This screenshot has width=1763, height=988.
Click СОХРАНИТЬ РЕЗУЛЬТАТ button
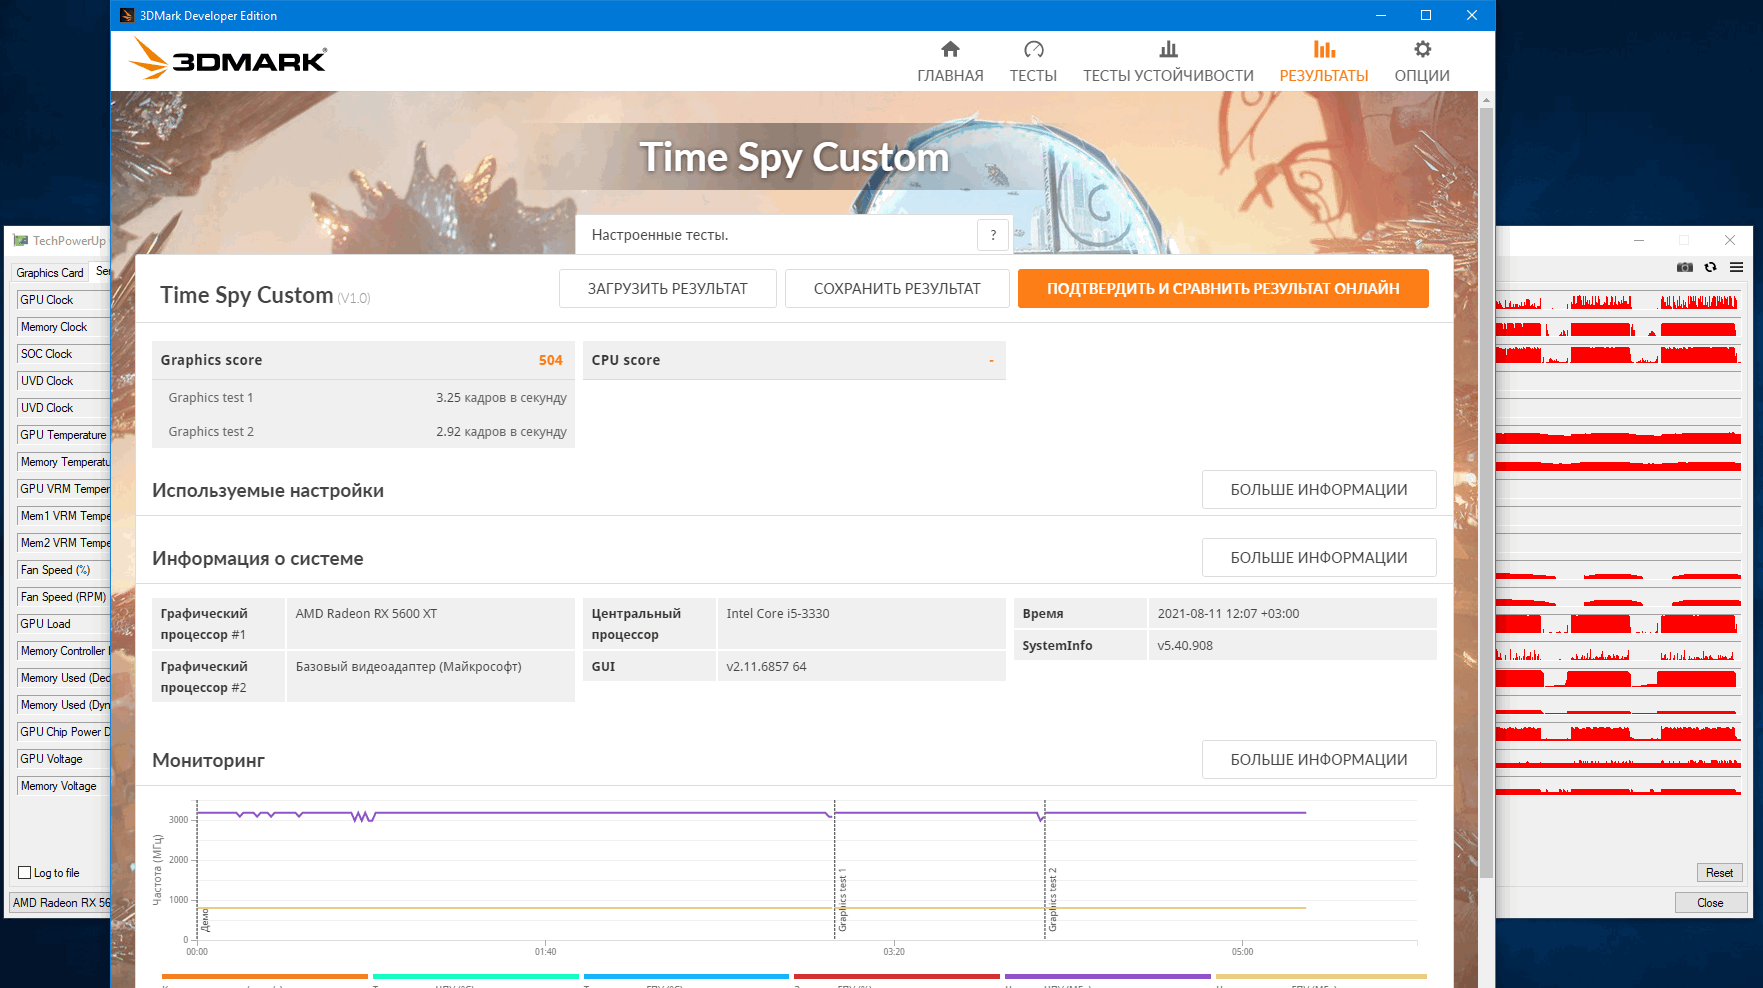click(897, 289)
